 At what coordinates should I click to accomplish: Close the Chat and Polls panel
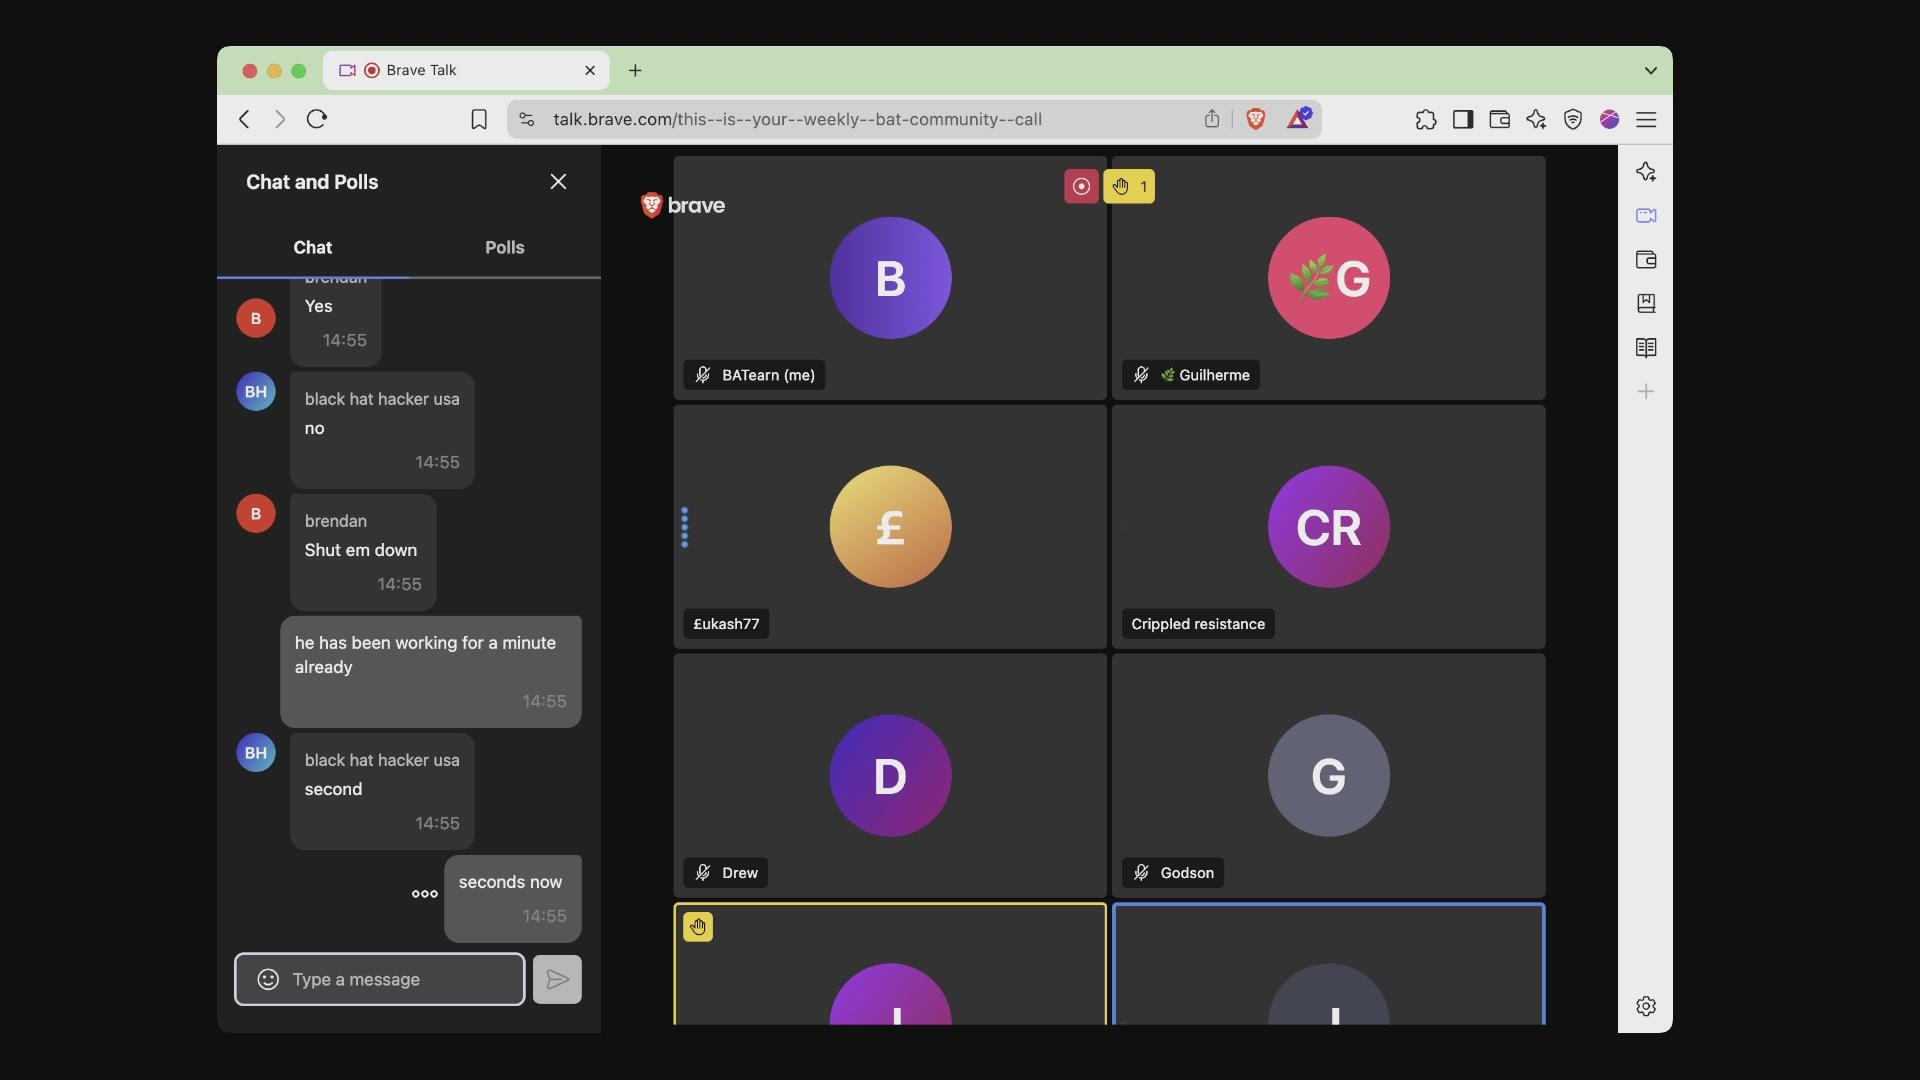tap(558, 181)
